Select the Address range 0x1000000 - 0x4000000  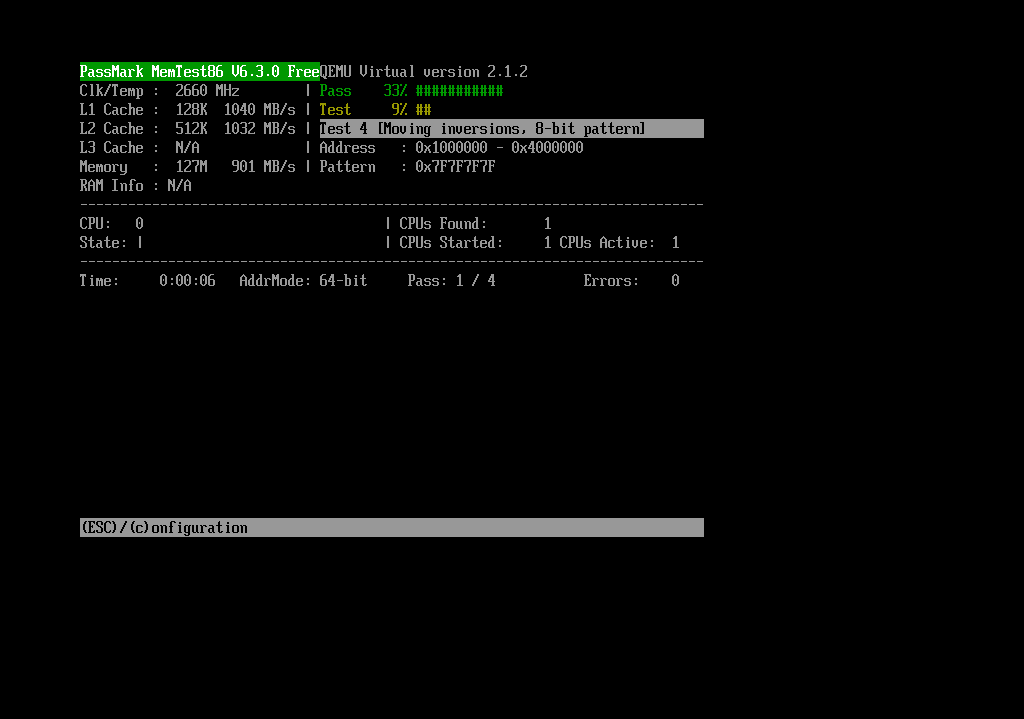coord(500,148)
